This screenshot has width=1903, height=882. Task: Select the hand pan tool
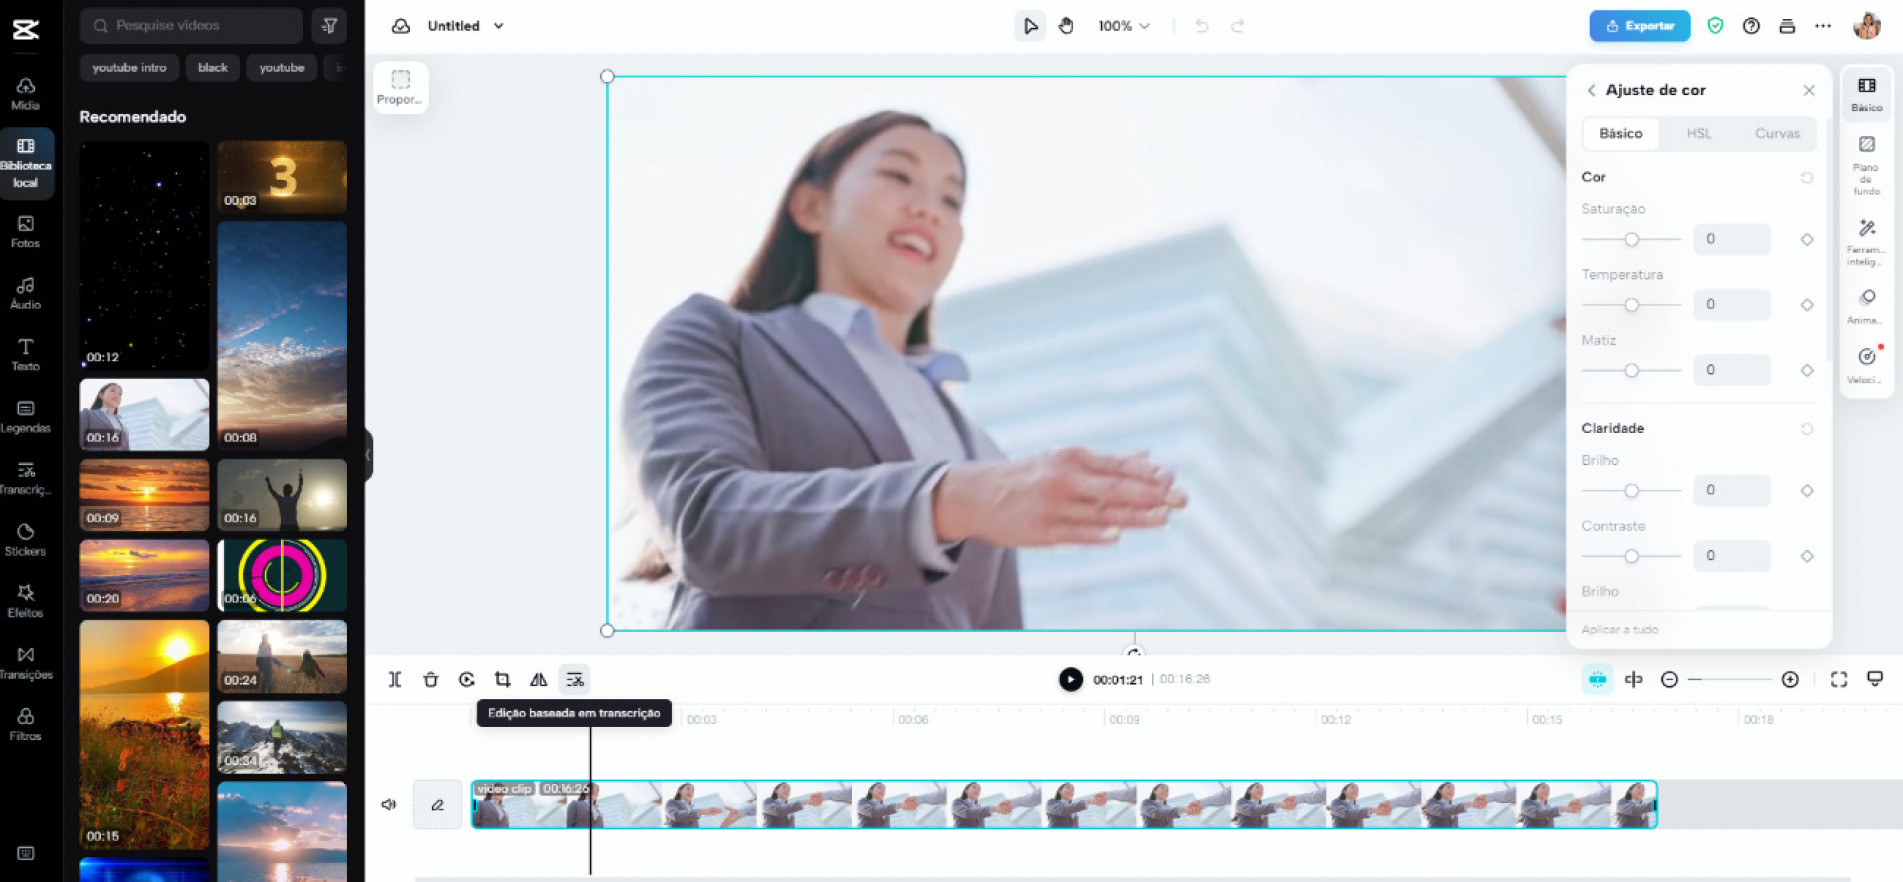(x=1066, y=26)
